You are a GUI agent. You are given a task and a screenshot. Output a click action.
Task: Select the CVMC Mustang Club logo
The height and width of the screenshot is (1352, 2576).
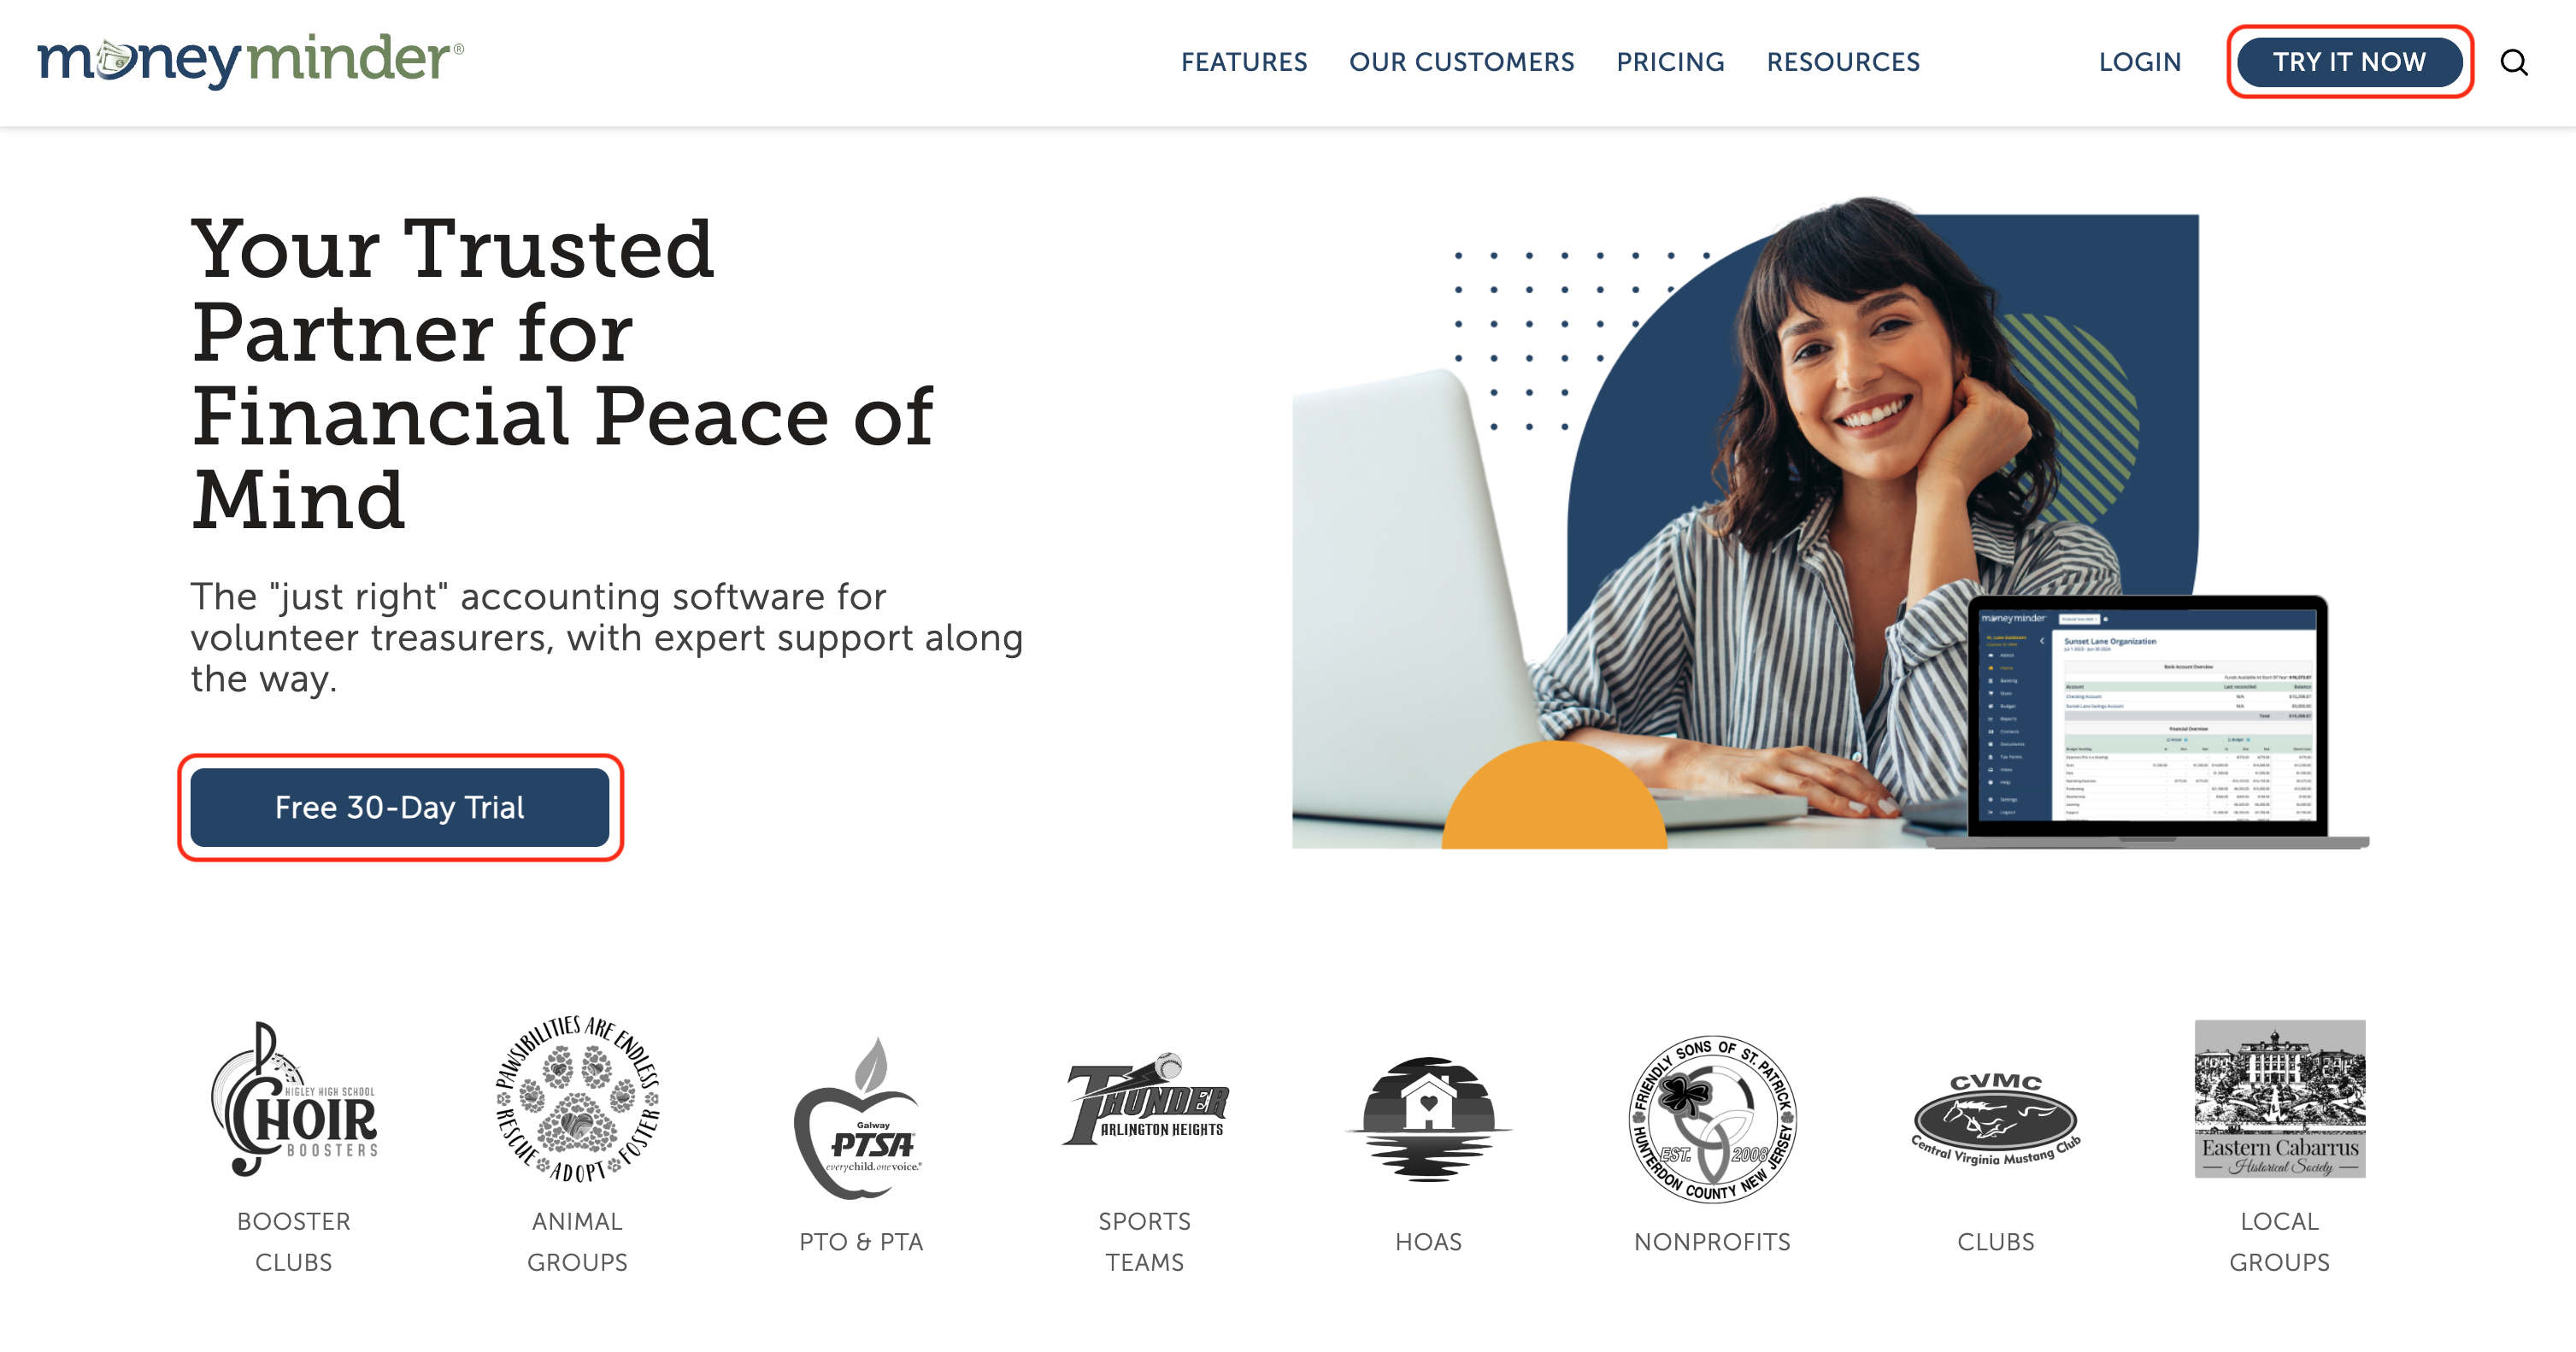(1996, 1119)
